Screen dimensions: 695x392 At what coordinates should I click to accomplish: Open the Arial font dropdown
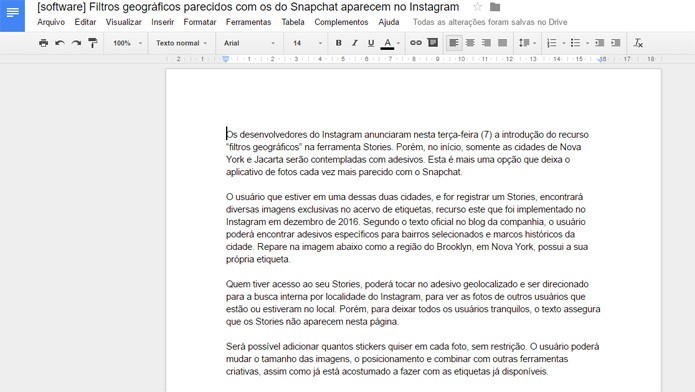coord(249,43)
